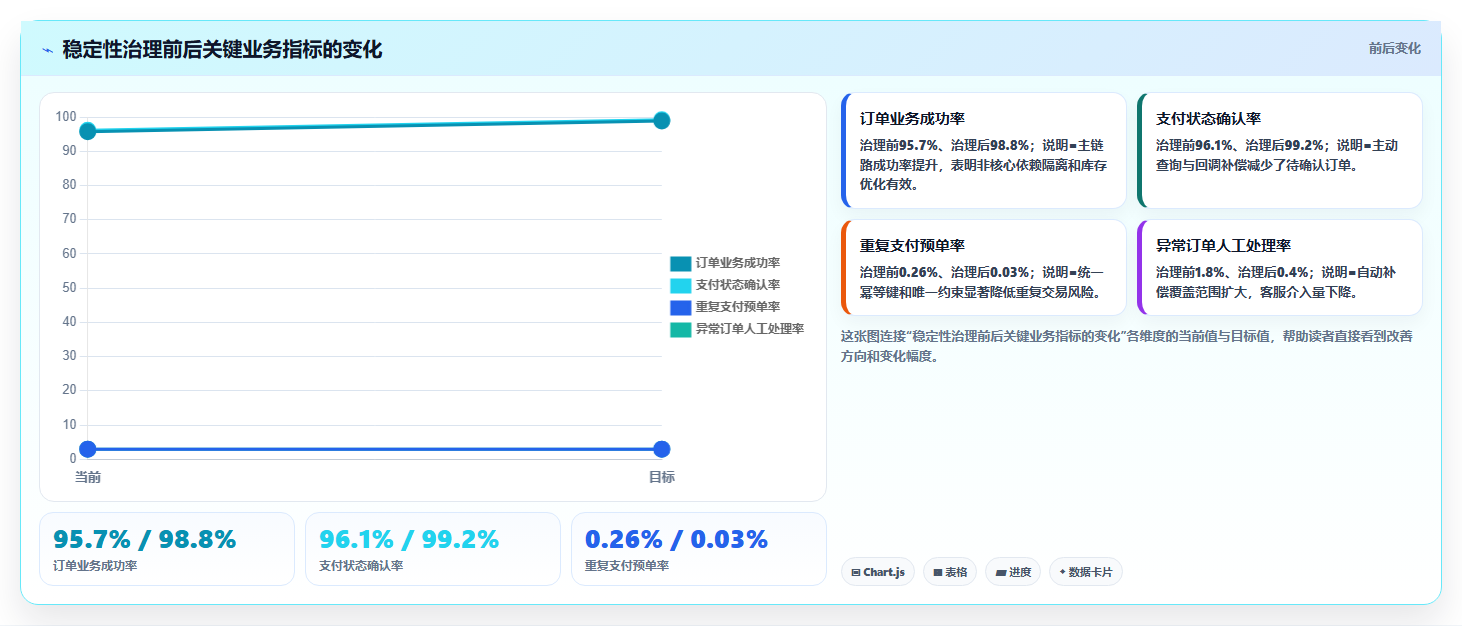
Task: Select the 96.1% / 99.2% stat value
Action: [409, 539]
